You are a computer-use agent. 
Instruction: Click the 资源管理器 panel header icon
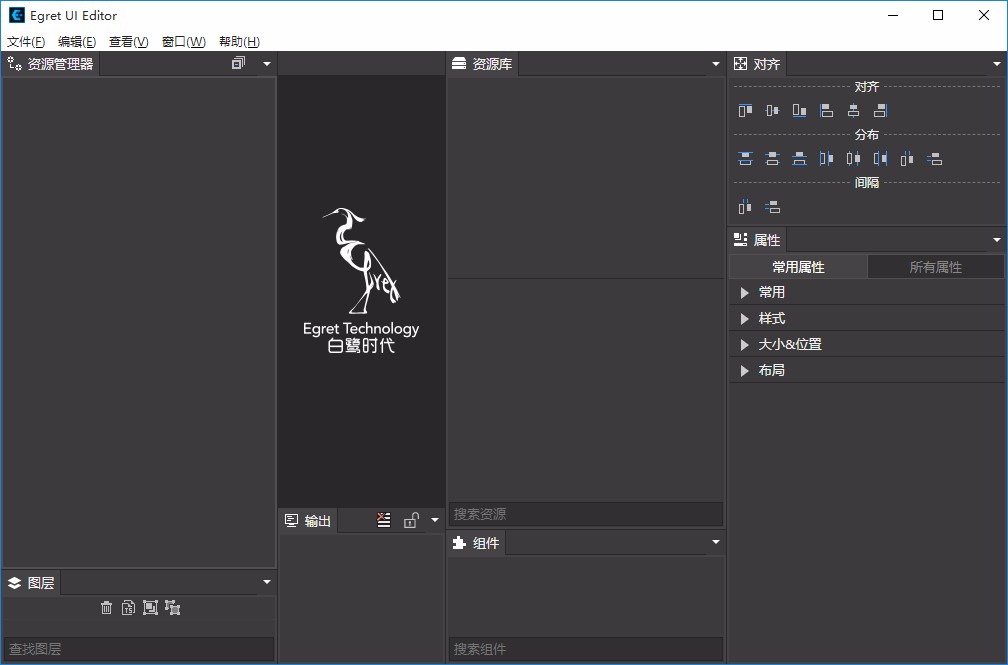(x=13, y=63)
